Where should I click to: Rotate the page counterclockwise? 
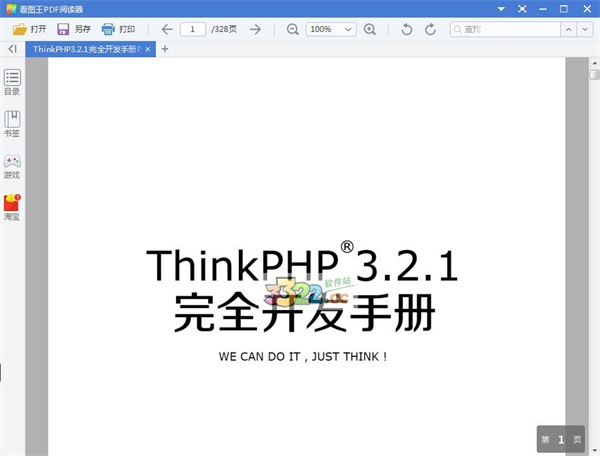(x=407, y=29)
